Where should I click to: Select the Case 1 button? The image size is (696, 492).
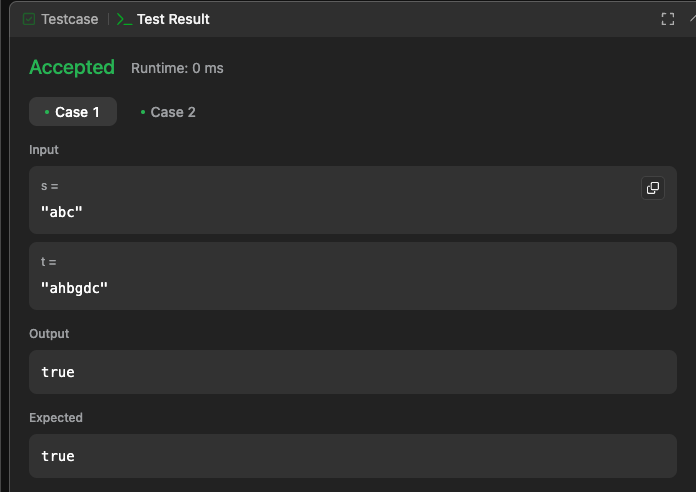point(73,111)
